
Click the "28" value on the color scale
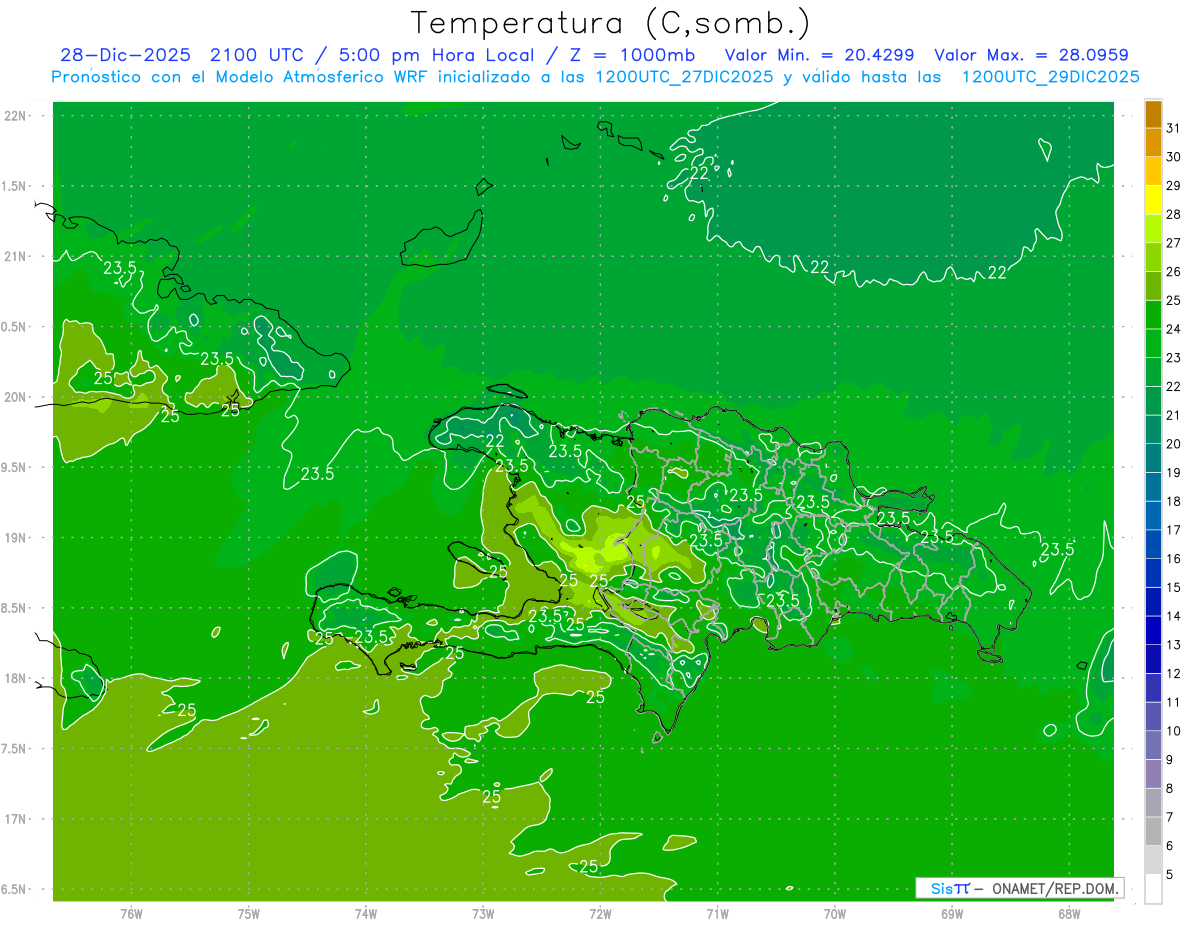tap(1174, 214)
